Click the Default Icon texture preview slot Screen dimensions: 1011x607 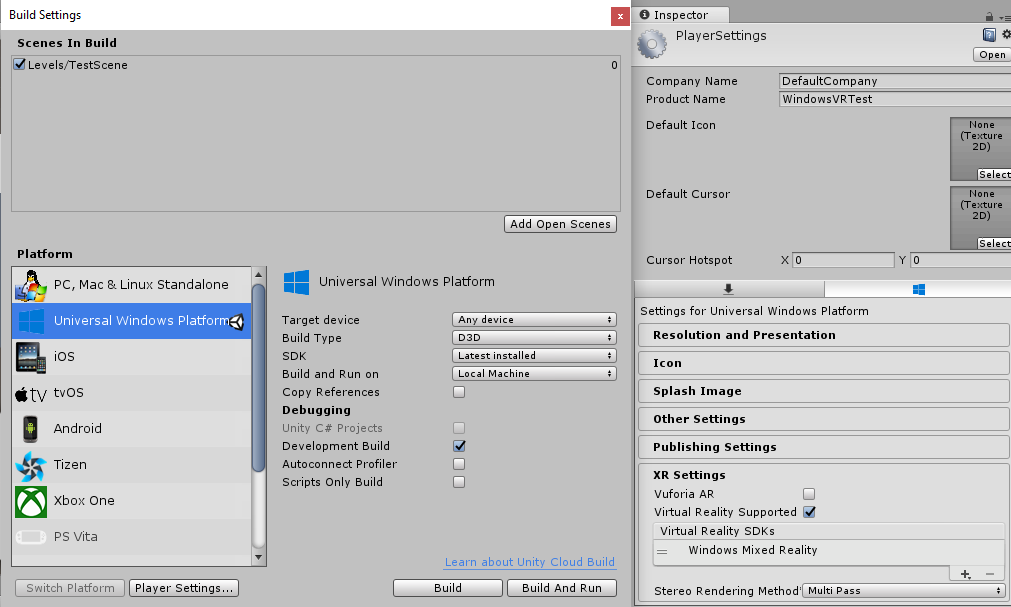coord(980,148)
